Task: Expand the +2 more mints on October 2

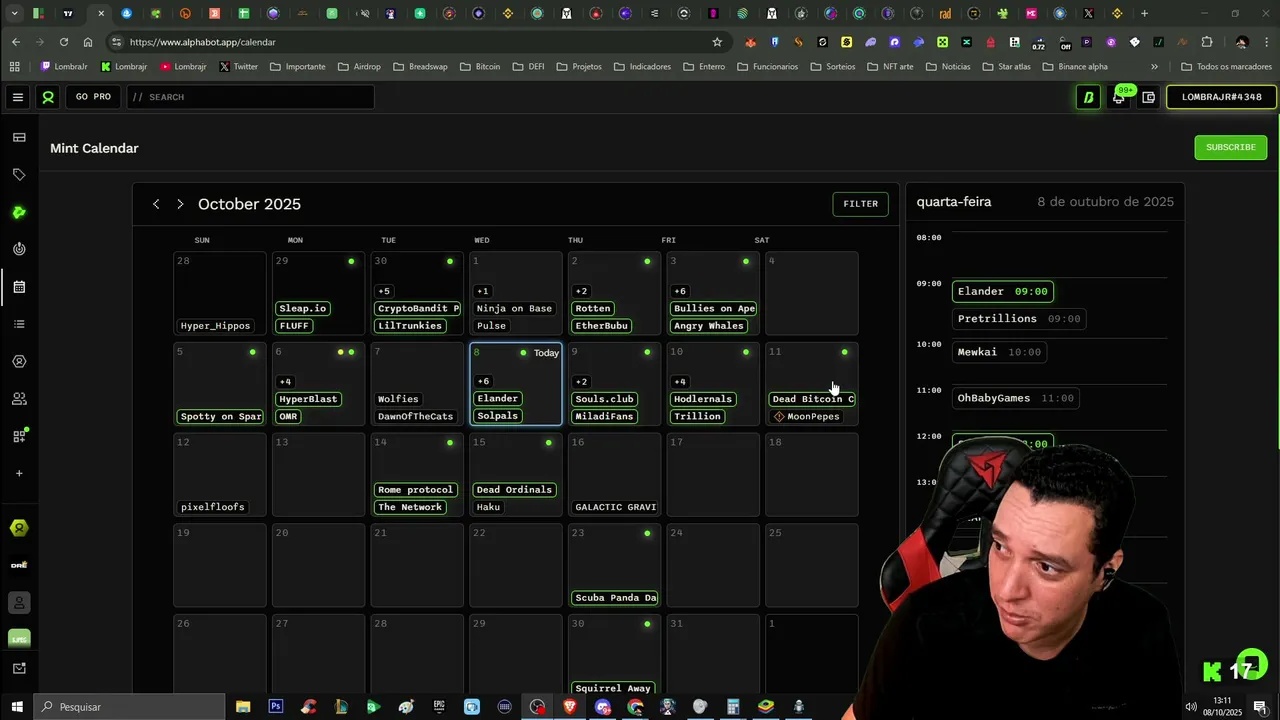Action: (581, 291)
